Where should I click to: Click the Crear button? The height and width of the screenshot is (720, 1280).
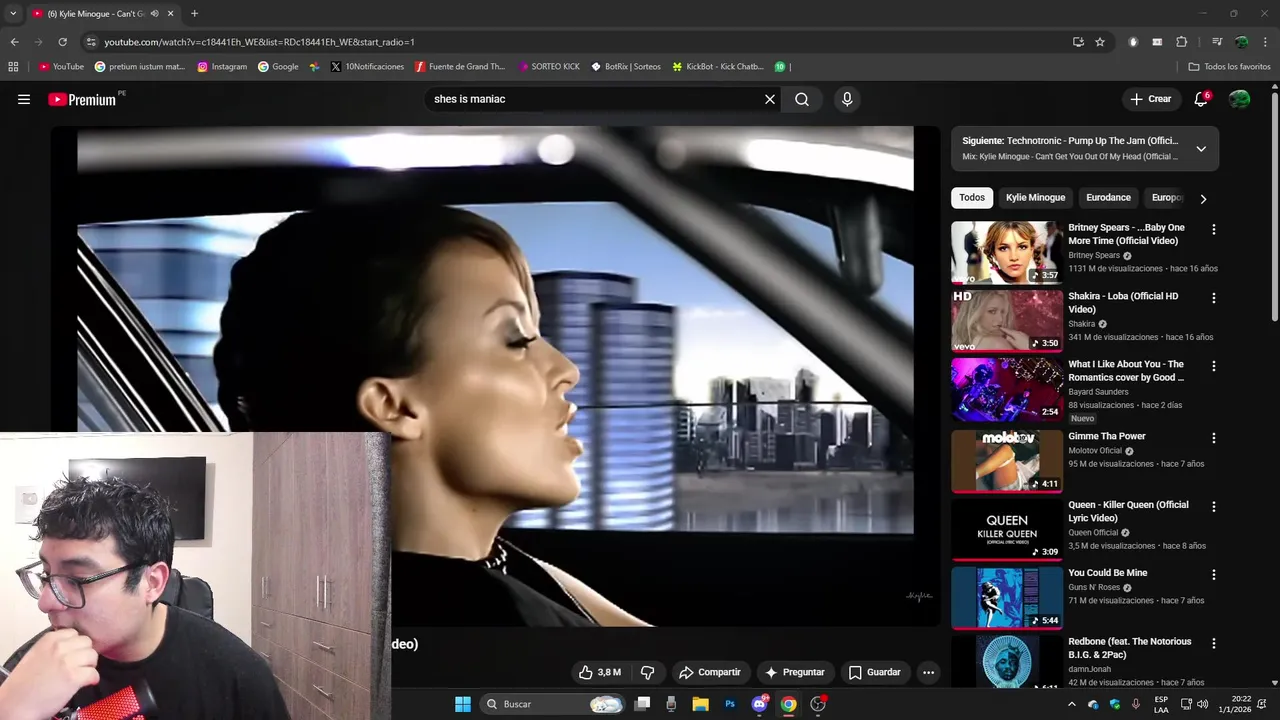[x=1150, y=99]
